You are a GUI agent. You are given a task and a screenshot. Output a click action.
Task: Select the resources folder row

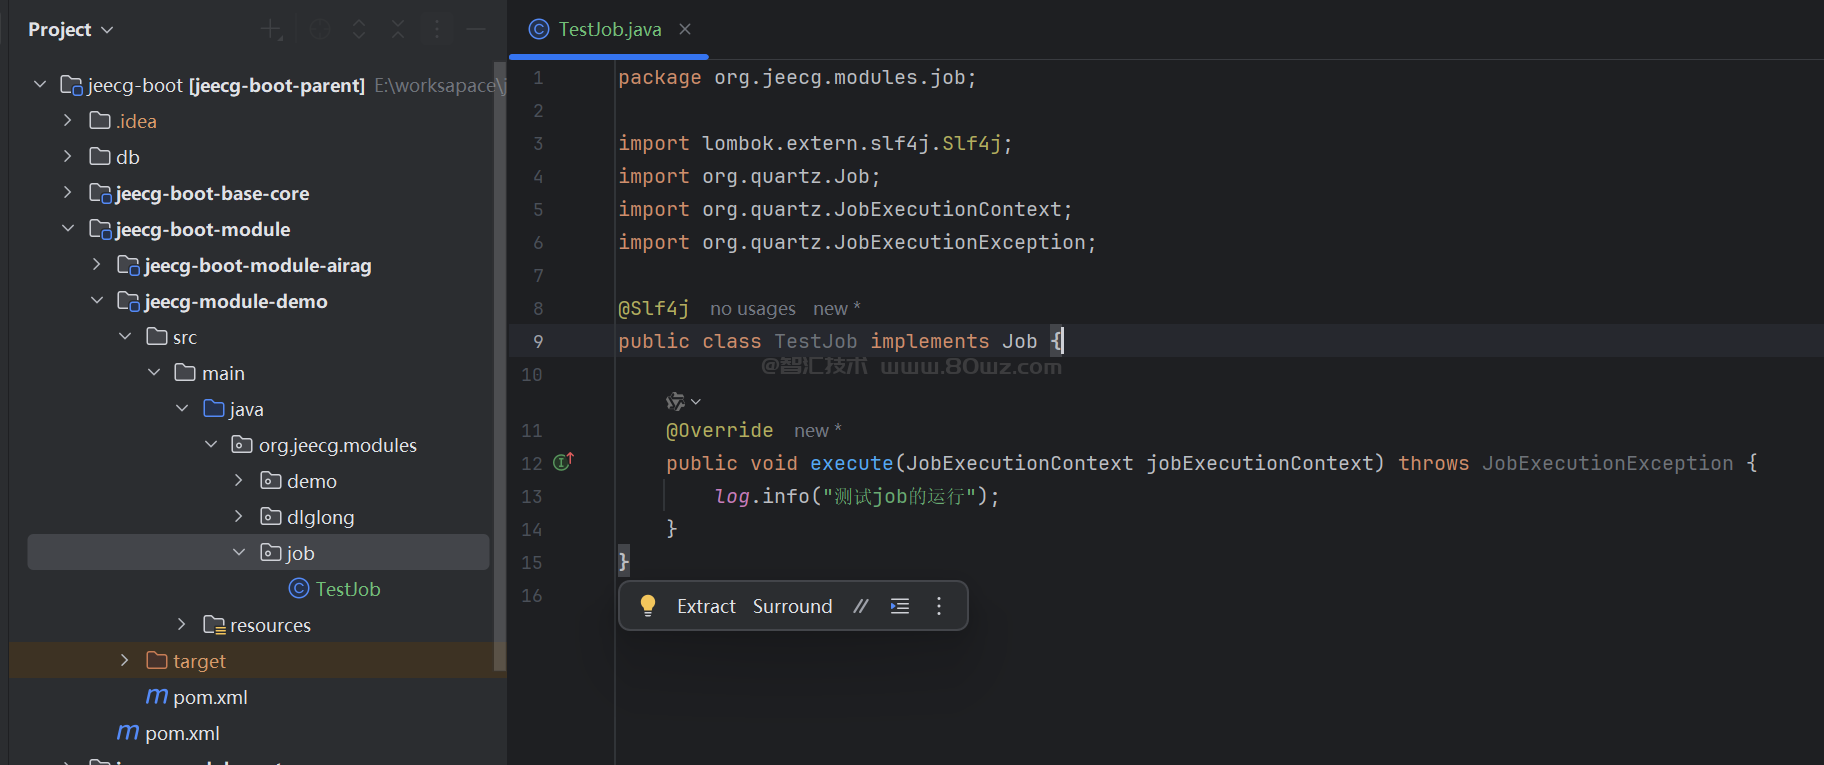click(x=270, y=625)
